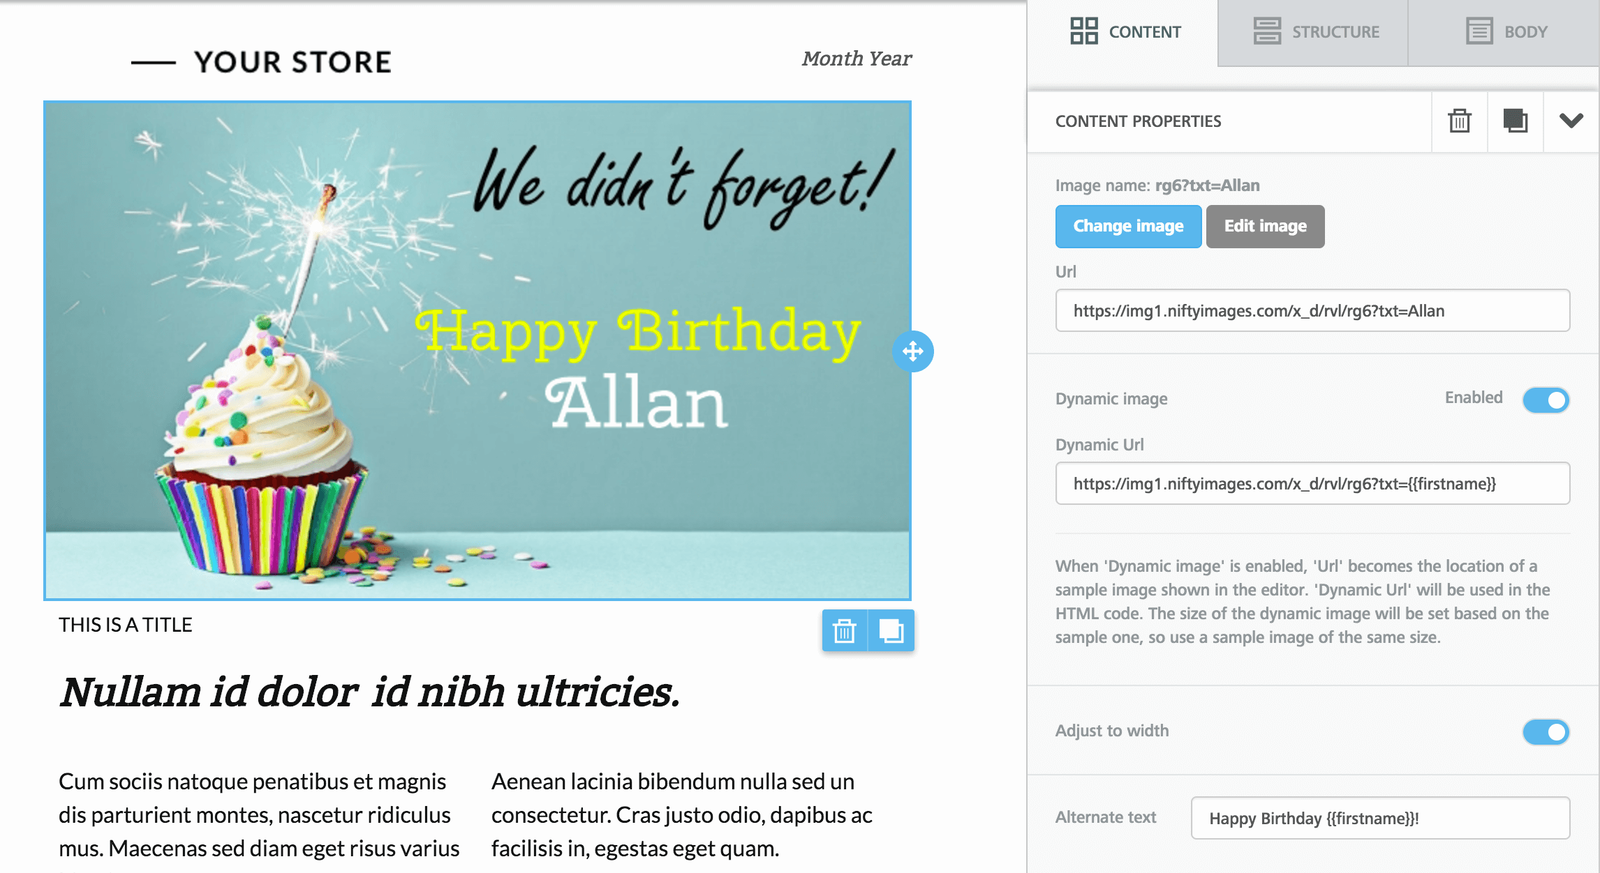Duplicate content via properties panel copy icon

click(1515, 121)
